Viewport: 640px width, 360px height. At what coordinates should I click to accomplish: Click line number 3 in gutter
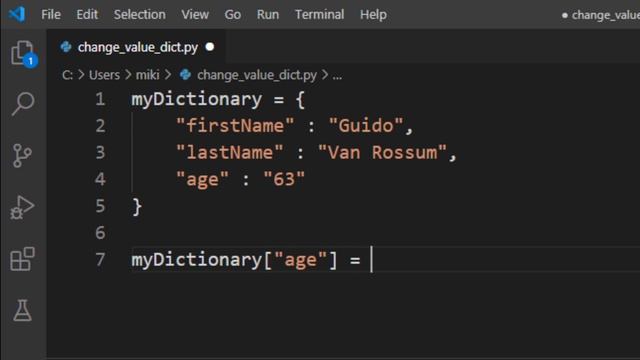click(x=100, y=153)
